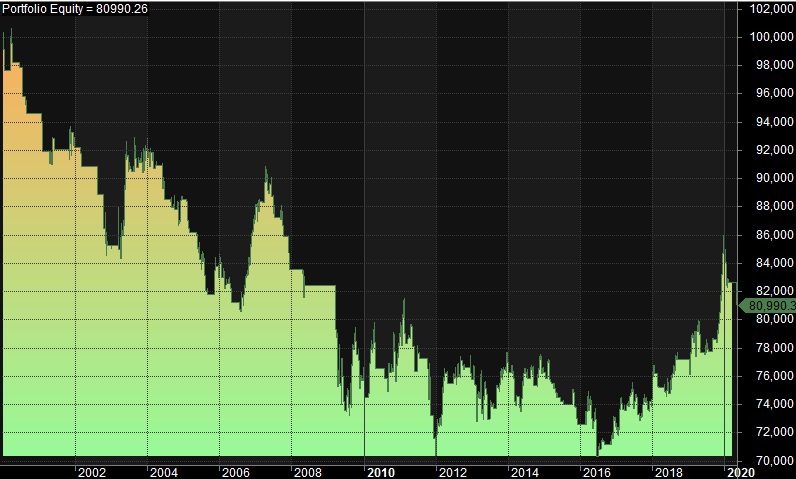796x479 pixels.
Task: Click the green 80,990.3 current value marker
Action: tap(768, 306)
